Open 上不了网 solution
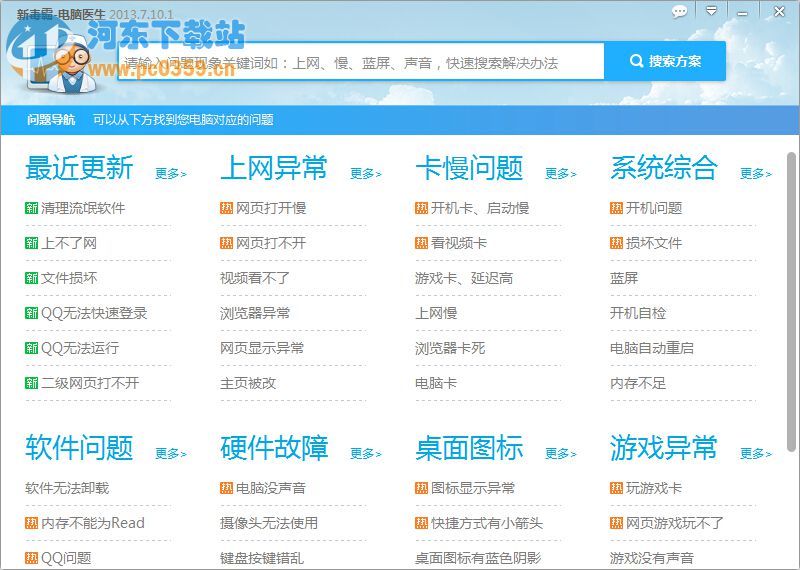 click(x=69, y=243)
